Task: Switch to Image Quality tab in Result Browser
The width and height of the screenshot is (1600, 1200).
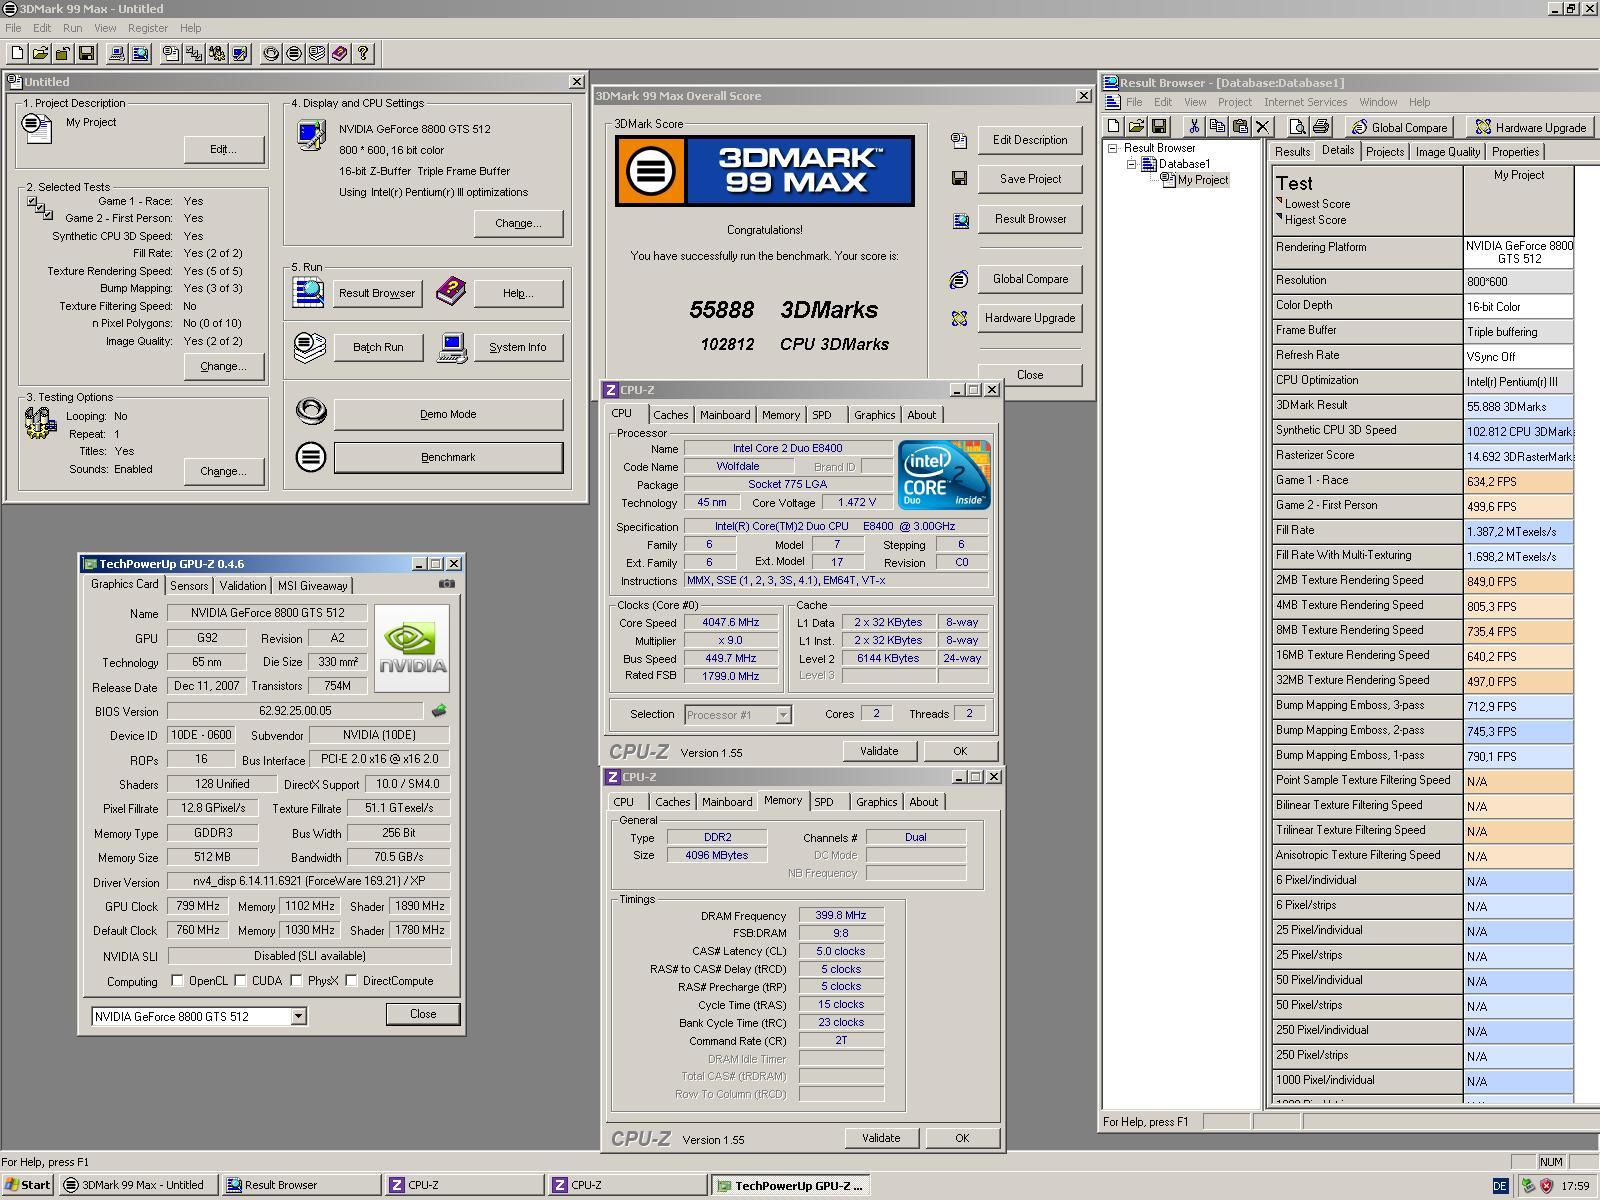Action: (1447, 152)
